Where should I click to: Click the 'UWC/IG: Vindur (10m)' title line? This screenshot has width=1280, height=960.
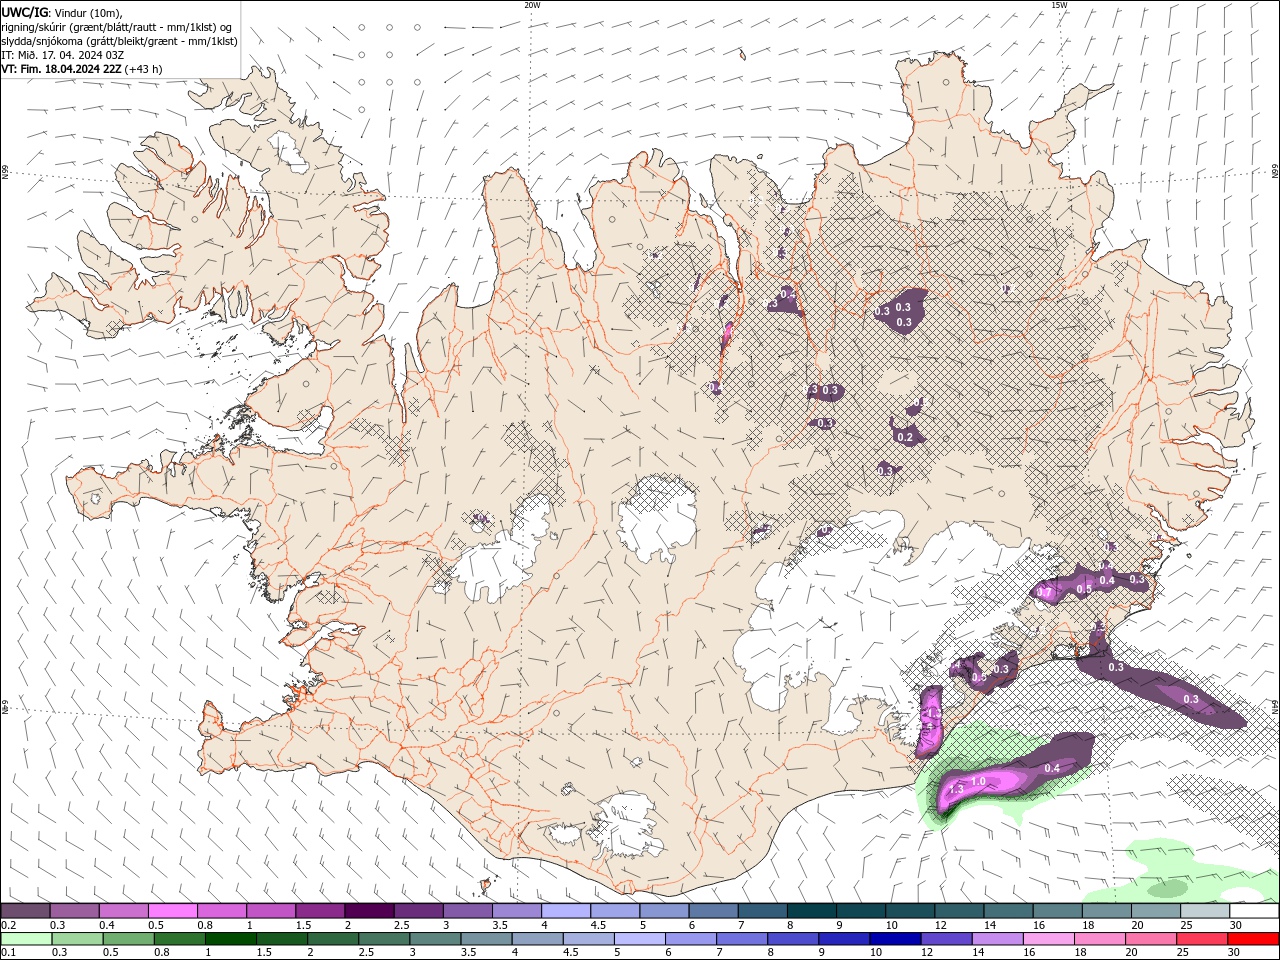click(62, 12)
